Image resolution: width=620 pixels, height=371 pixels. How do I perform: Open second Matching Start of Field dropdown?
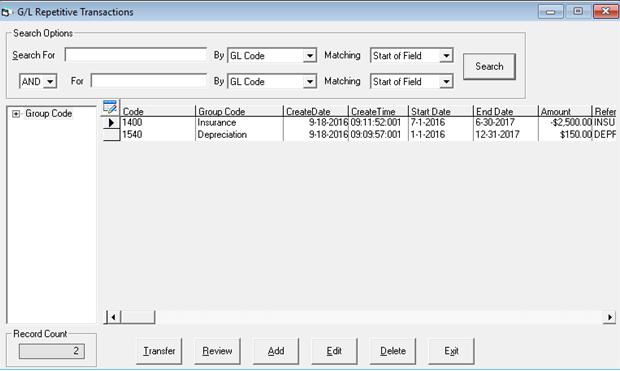point(446,82)
